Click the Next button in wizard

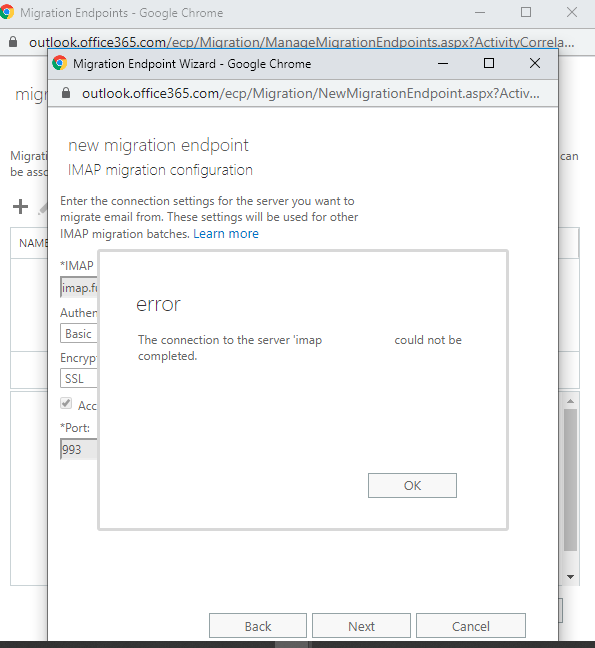(361, 626)
